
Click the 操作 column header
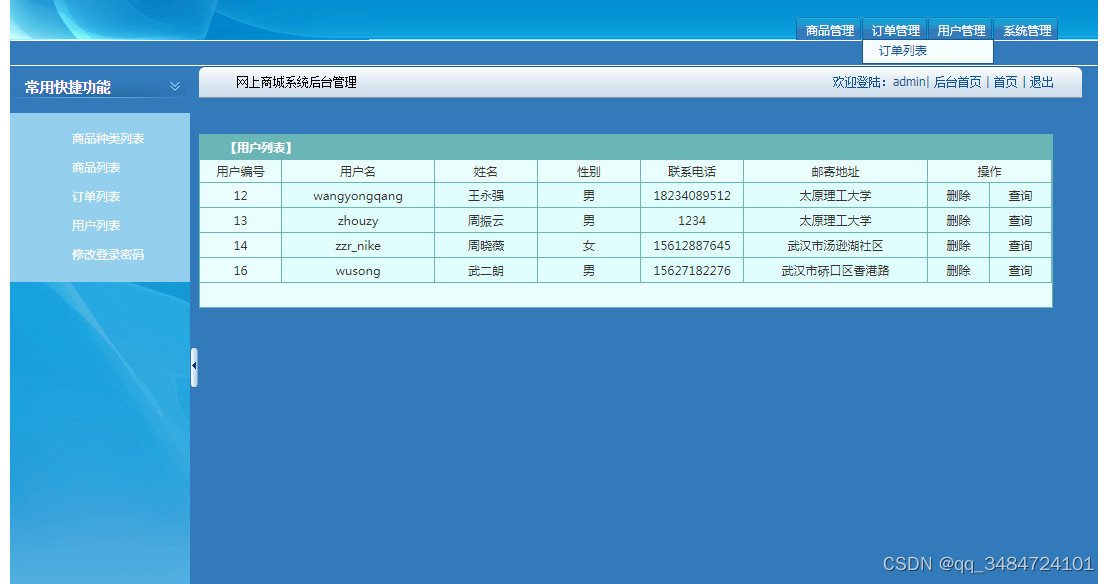(989, 172)
